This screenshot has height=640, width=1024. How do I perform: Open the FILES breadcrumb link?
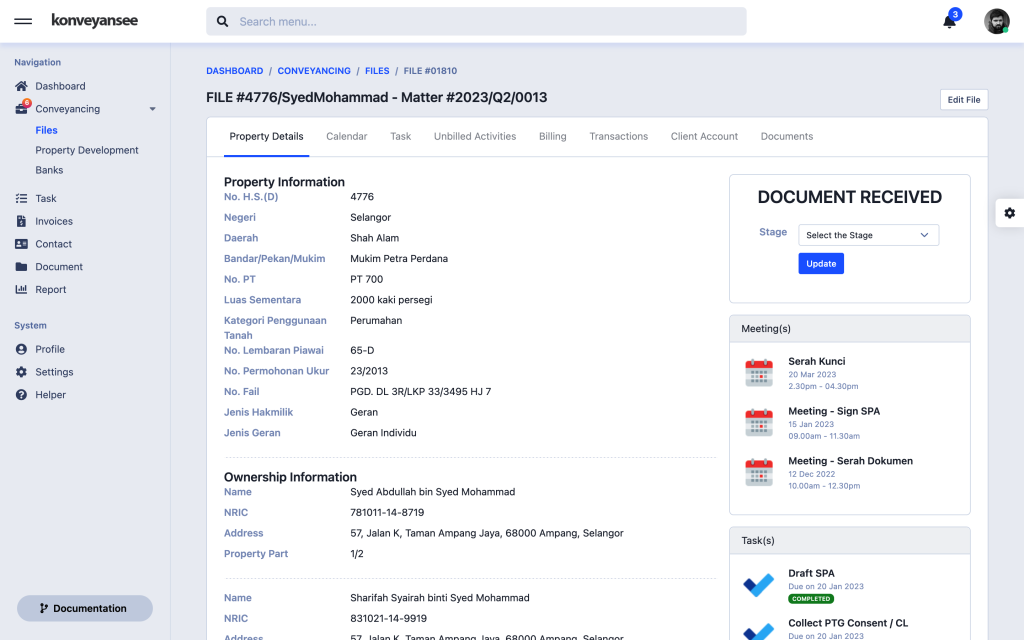tap(377, 70)
